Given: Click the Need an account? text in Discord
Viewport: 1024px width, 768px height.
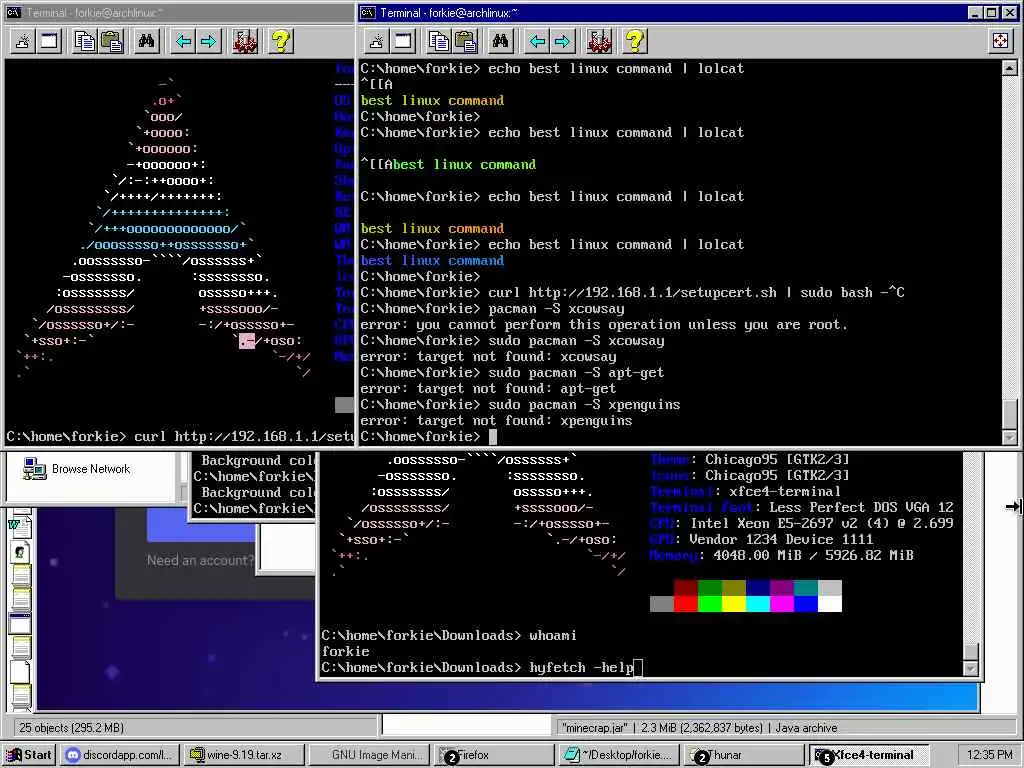Looking at the screenshot, I should 199,560.
